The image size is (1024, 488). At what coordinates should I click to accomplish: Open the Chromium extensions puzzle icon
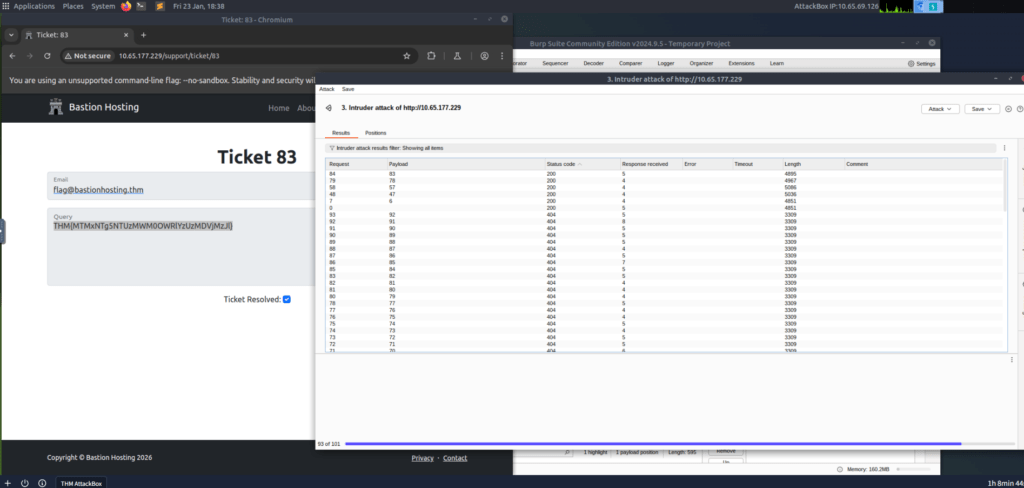tap(431, 56)
